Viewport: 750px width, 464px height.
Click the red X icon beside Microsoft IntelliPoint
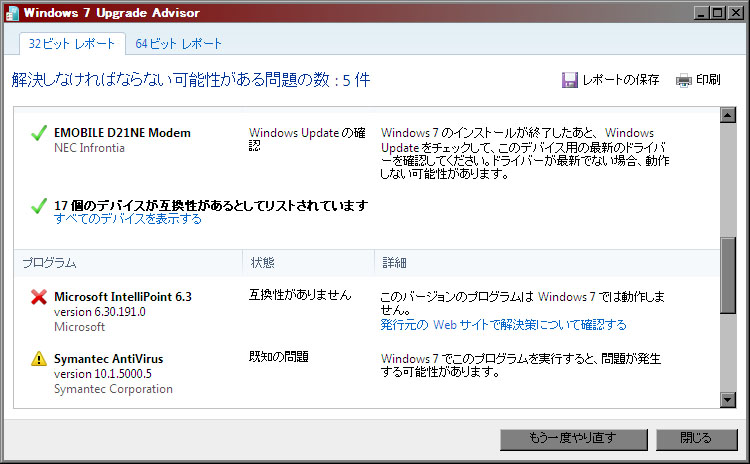39,297
